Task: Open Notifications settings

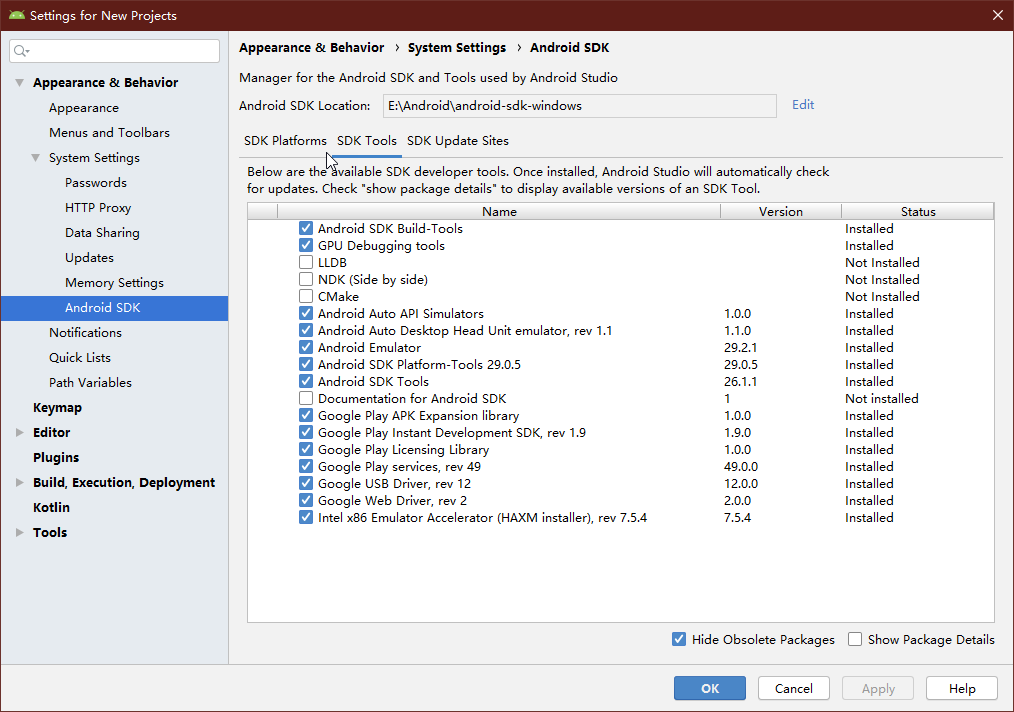Action: (85, 332)
